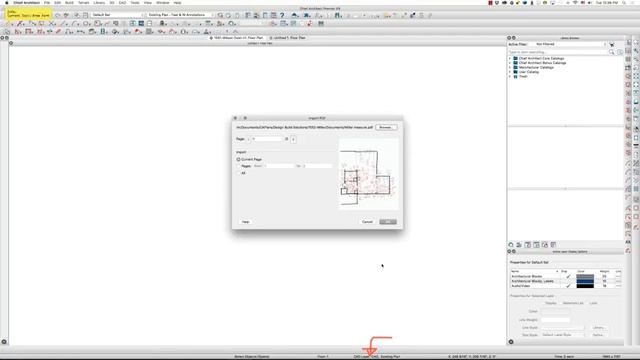Cancel the Import PDF dialog
640x360 pixels.
pos(367,222)
